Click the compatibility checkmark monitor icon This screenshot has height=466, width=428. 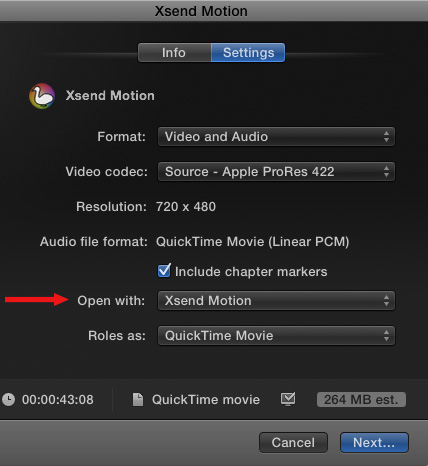(288, 399)
